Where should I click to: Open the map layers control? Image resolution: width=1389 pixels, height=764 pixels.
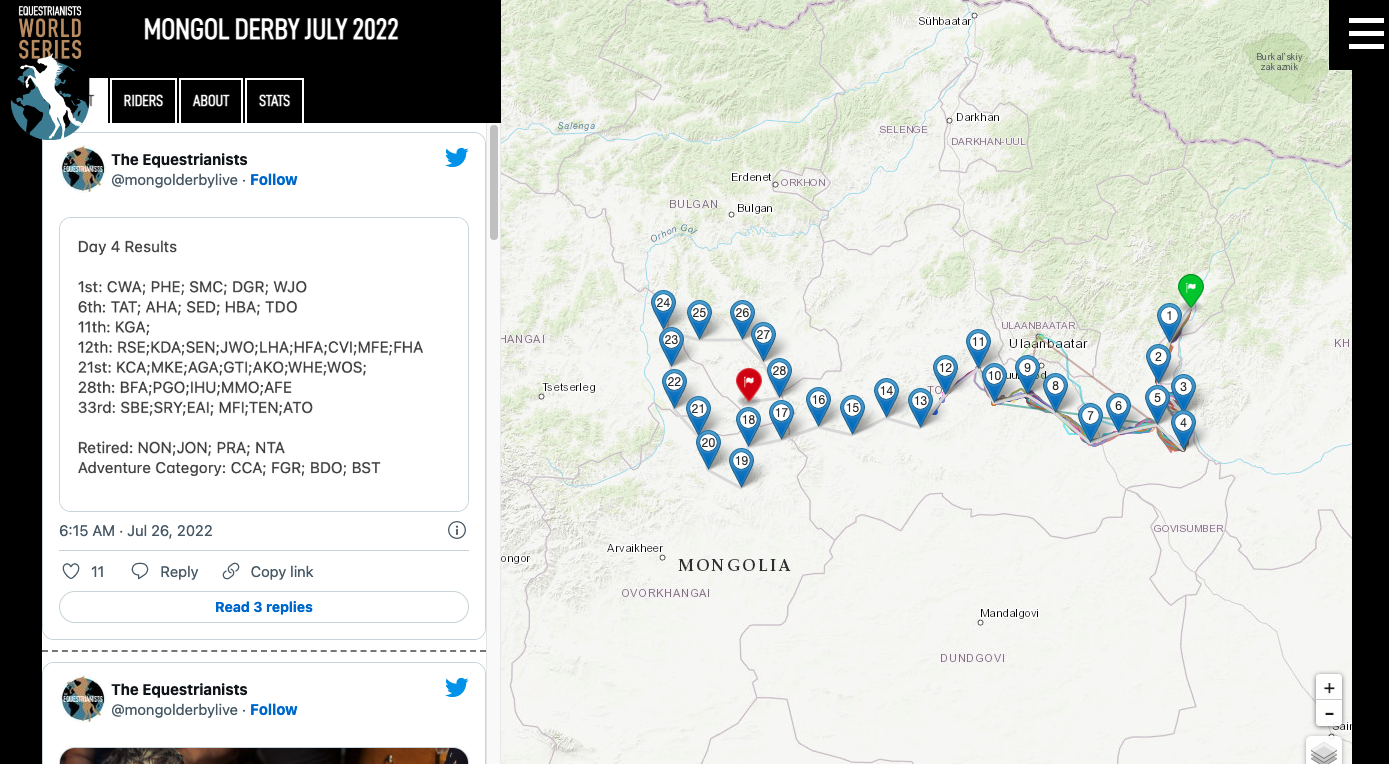1324,752
